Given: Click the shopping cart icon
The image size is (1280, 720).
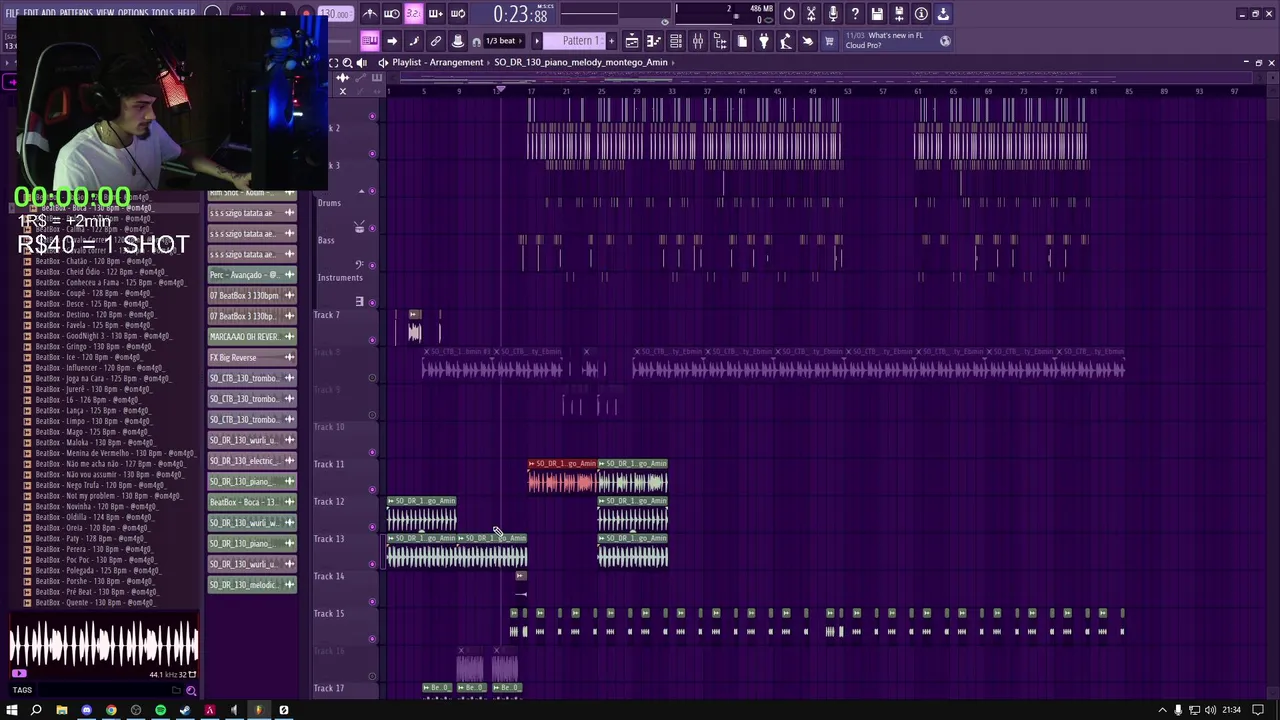Looking at the screenshot, I should pos(829,41).
